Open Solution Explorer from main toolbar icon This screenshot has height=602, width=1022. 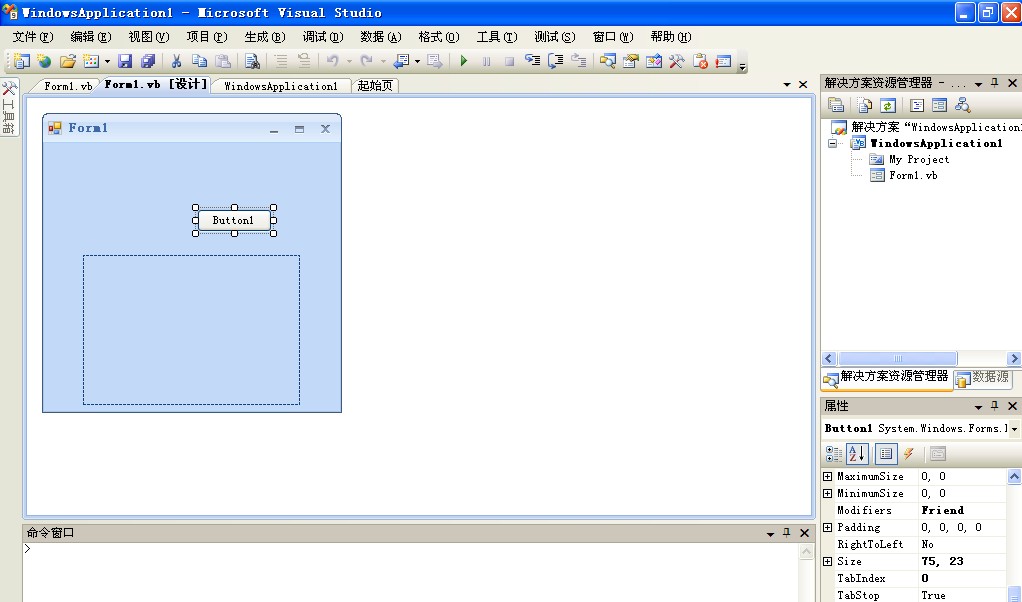(607, 61)
